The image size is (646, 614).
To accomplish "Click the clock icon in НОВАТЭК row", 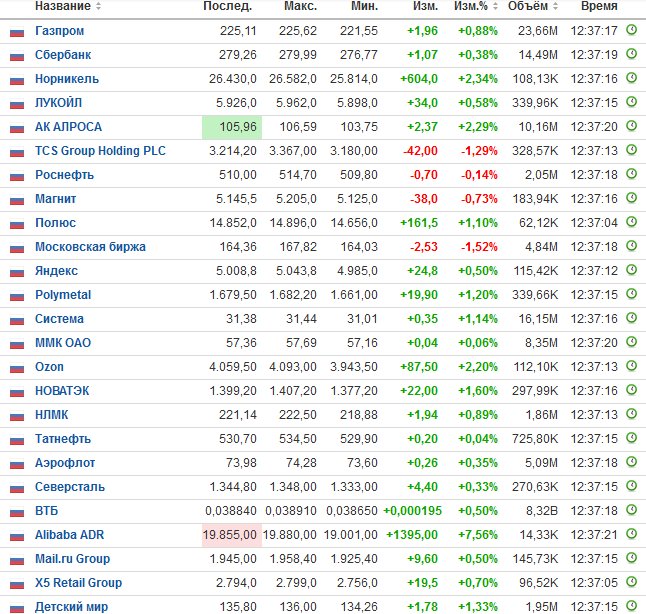I will [631, 390].
